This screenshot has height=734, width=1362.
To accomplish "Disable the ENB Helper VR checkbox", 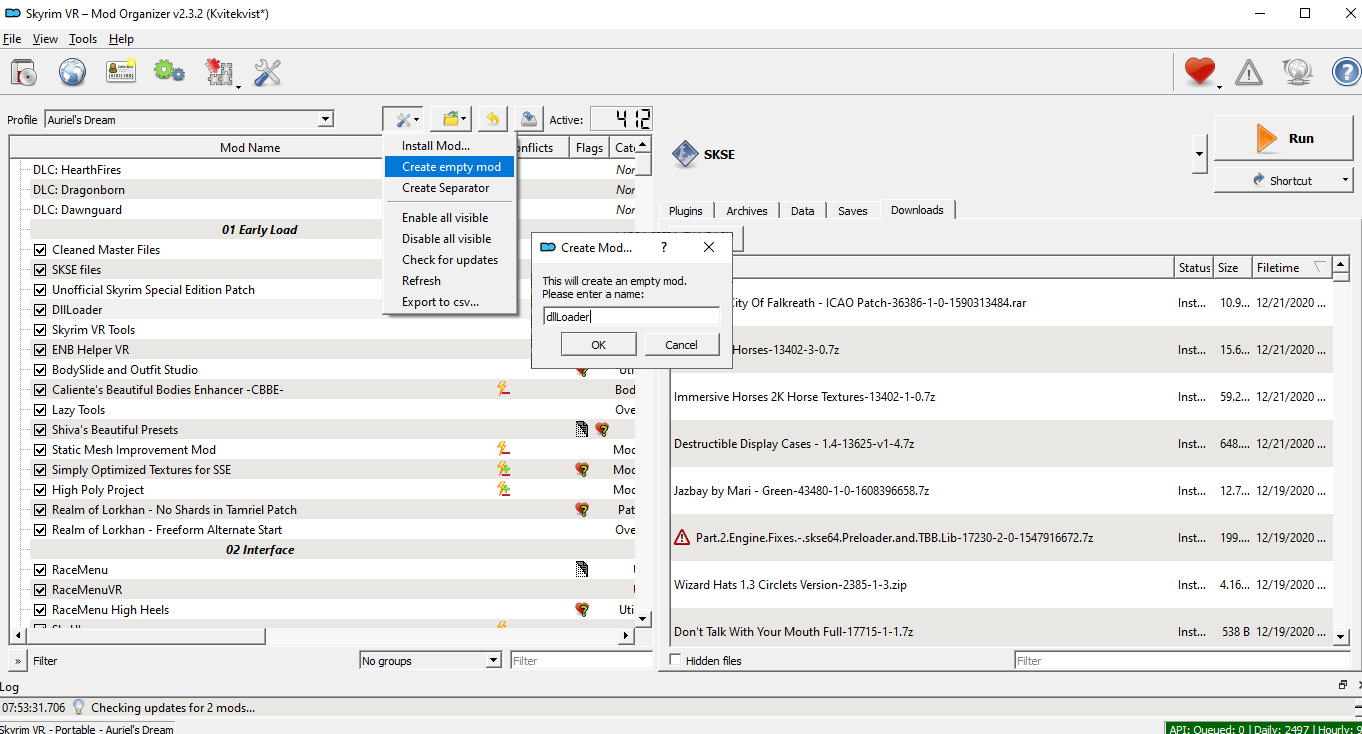I will point(40,350).
